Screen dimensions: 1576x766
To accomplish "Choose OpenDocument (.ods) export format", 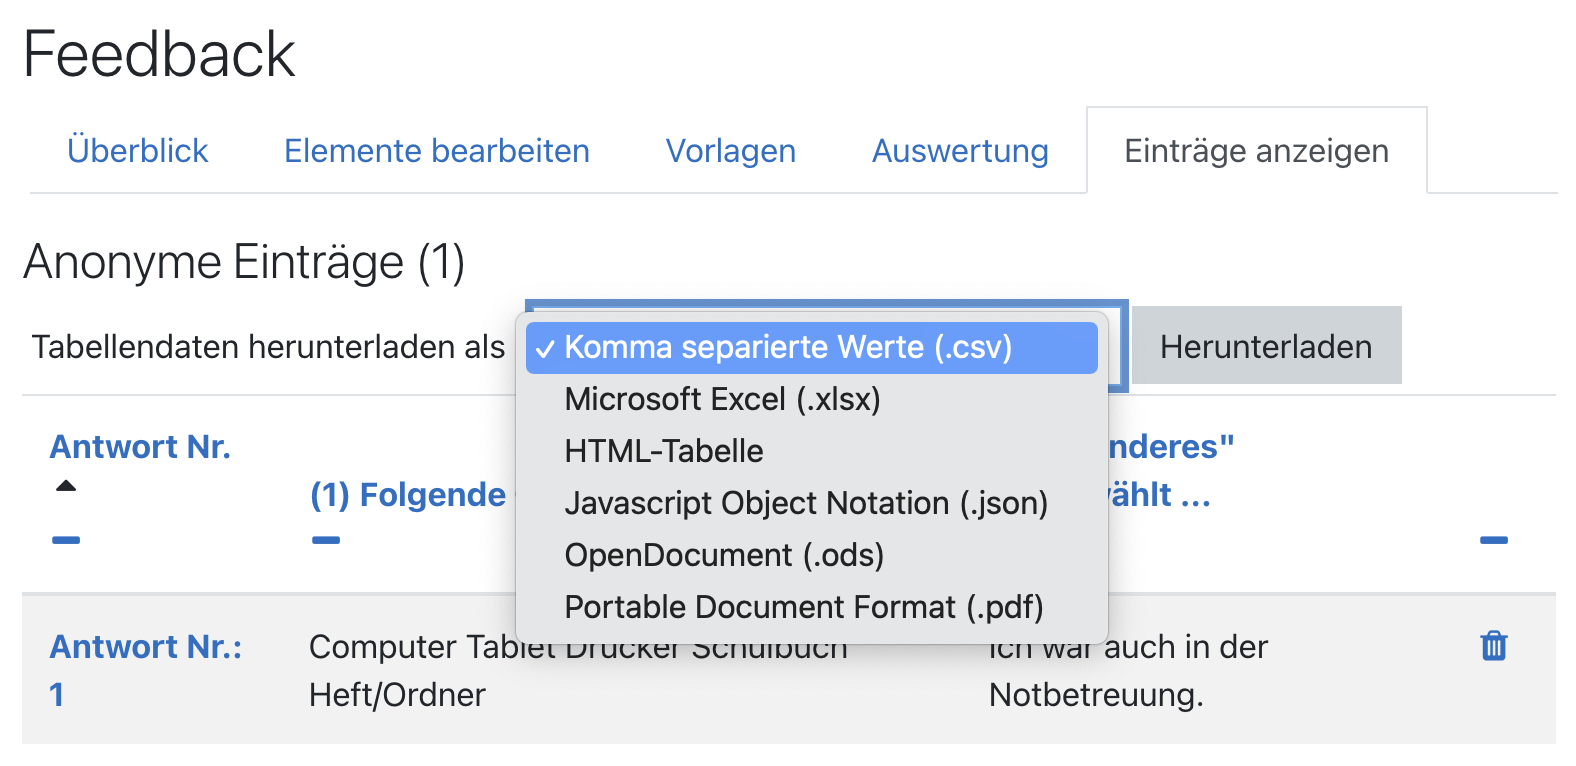I will [x=724, y=555].
